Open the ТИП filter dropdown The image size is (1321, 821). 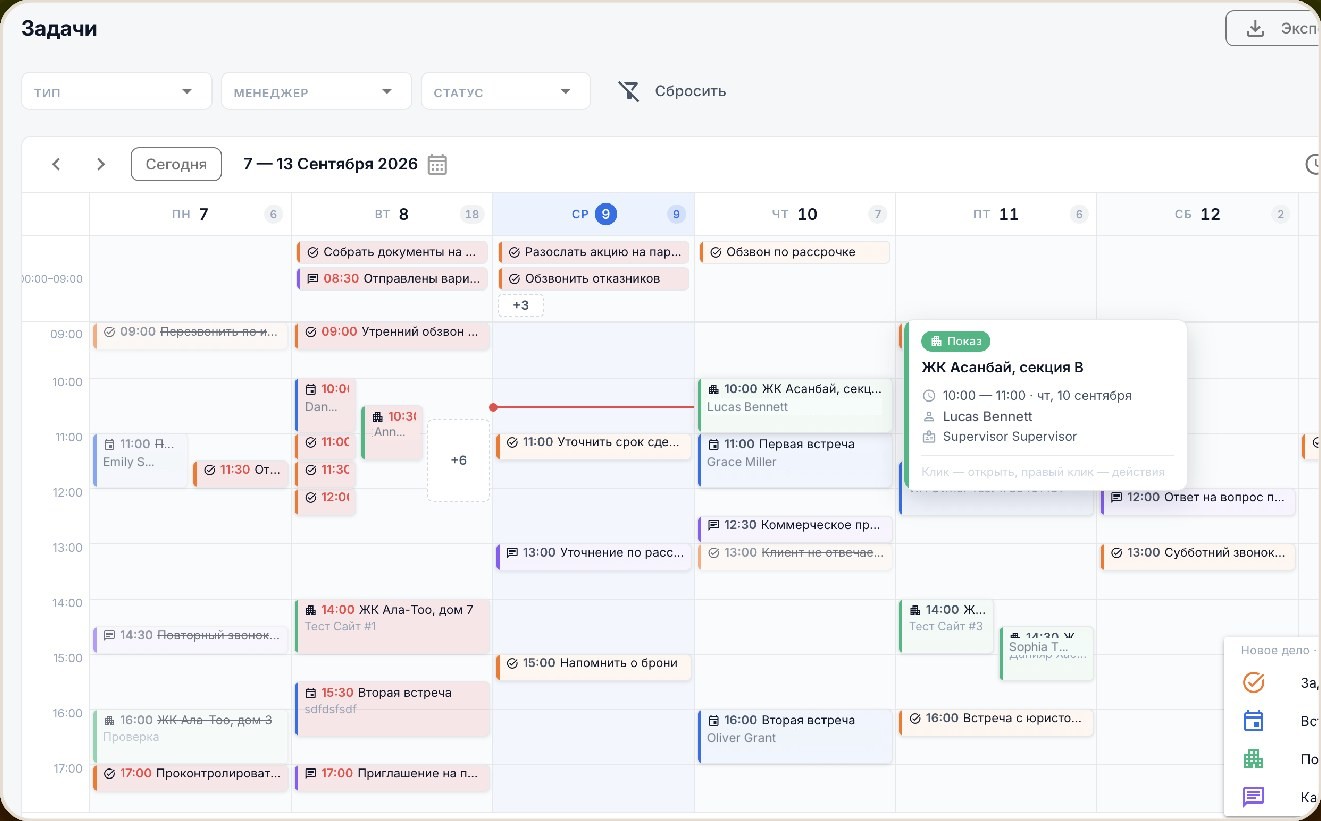116,91
